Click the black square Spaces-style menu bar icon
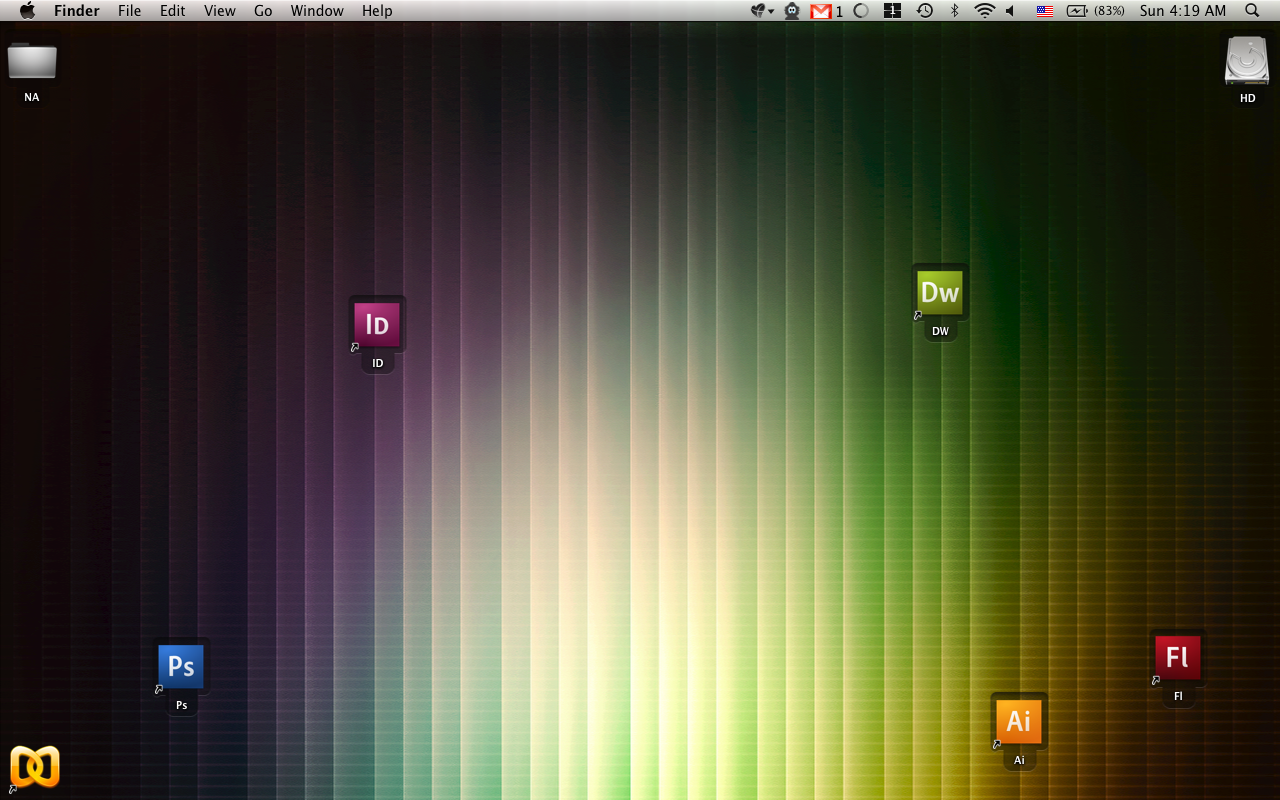1280x800 pixels. click(x=893, y=11)
